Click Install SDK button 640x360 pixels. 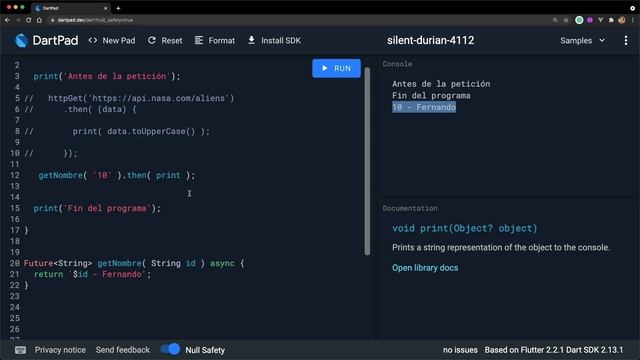pos(274,40)
